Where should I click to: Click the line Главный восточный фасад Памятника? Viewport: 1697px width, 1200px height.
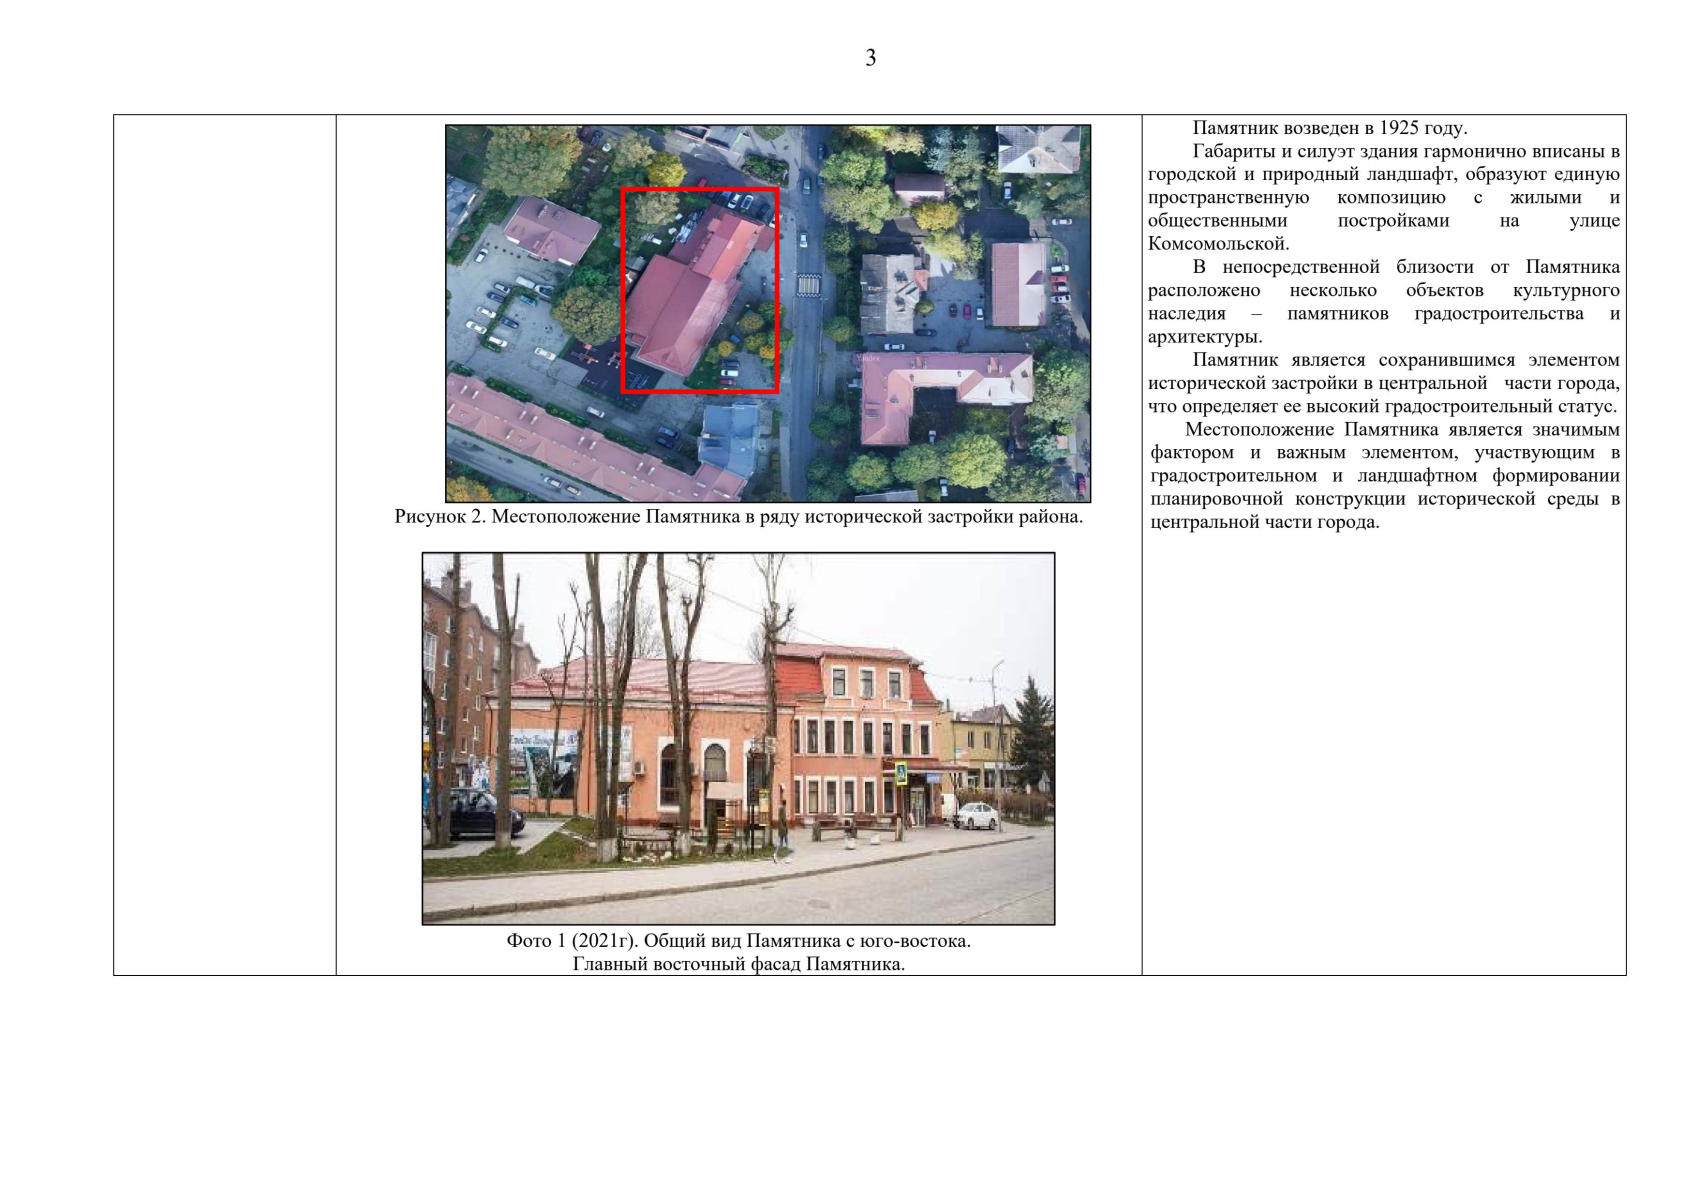(738, 964)
